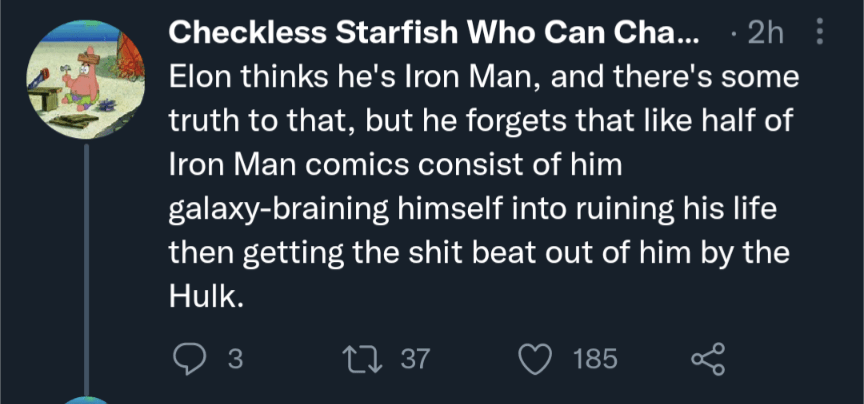Open the Checkless Starfish profile name
The image size is (864, 404).
[x=435, y=34]
